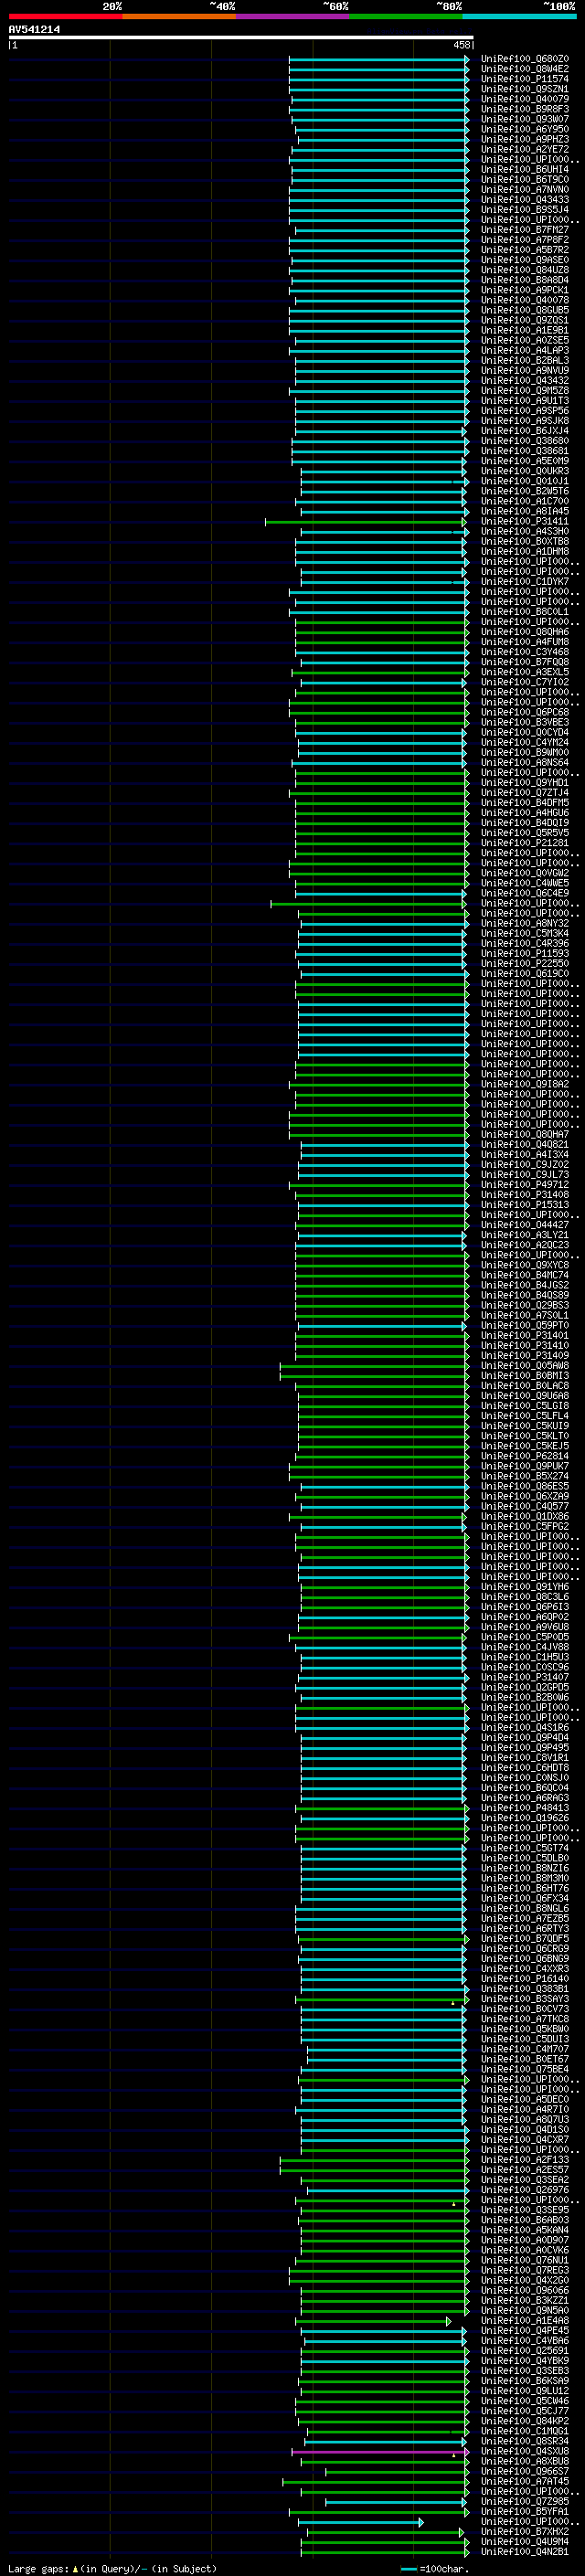Click the purple alignment bar for Q4SXU8
The height and width of the screenshot is (2576, 585).
[380, 2452]
